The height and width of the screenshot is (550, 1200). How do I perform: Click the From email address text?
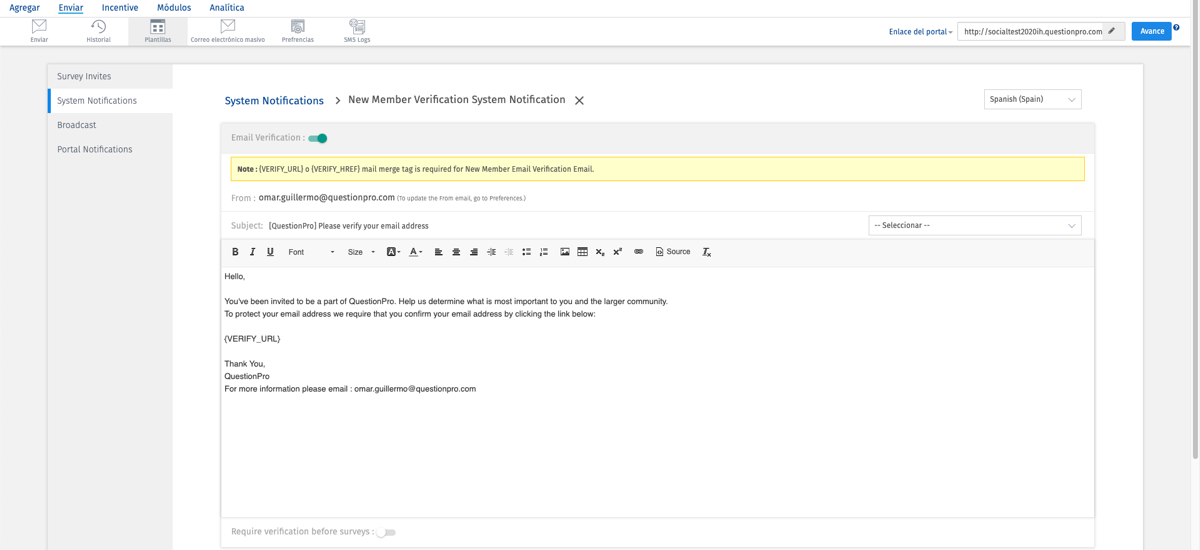[326, 198]
